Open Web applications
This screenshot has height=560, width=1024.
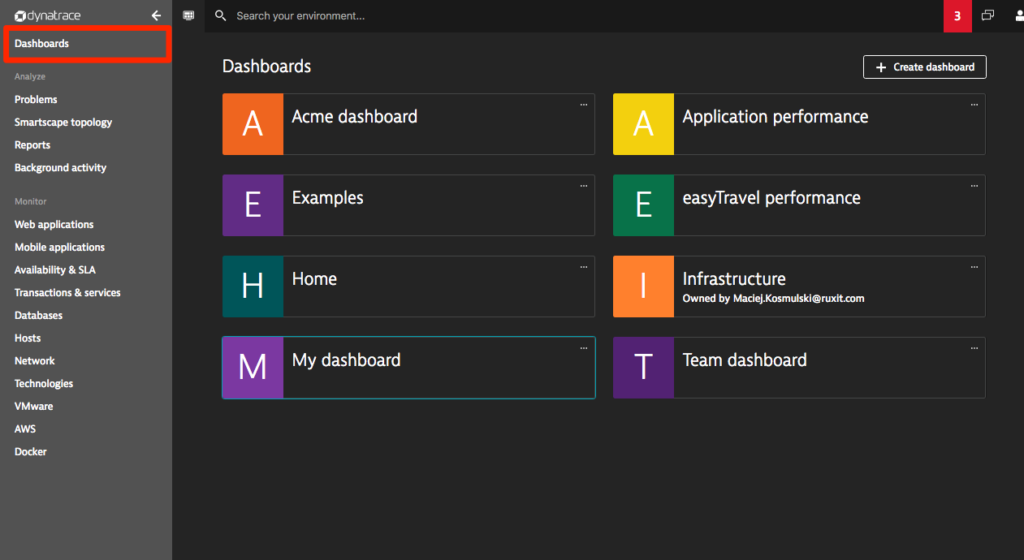(x=54, y=225)
